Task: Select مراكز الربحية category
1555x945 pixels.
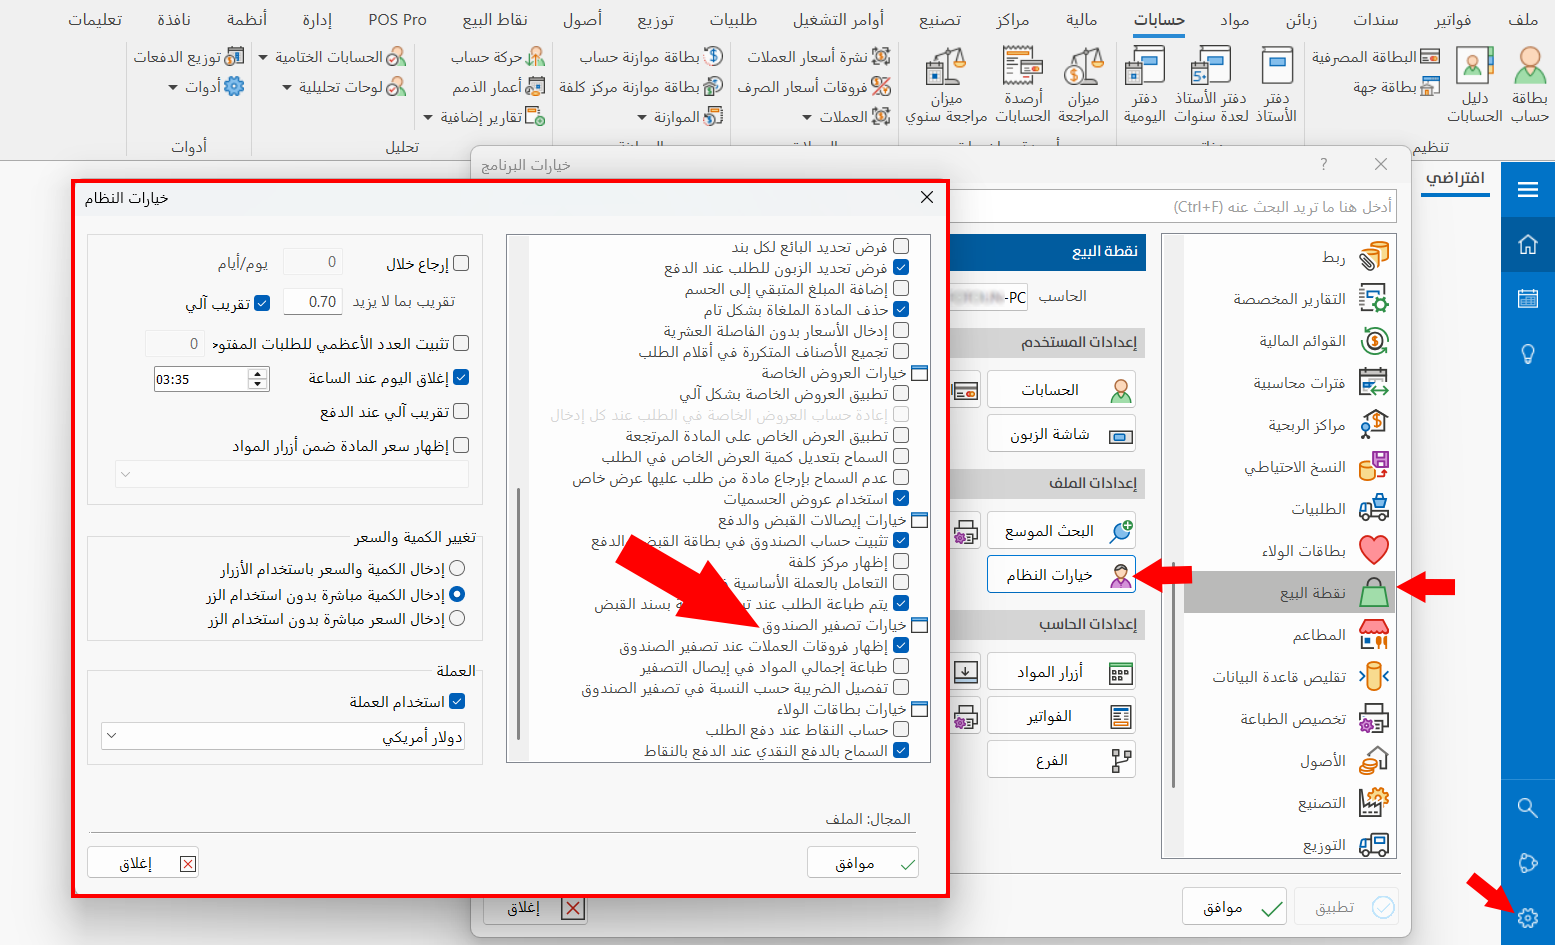Action: pos(1289,425)
